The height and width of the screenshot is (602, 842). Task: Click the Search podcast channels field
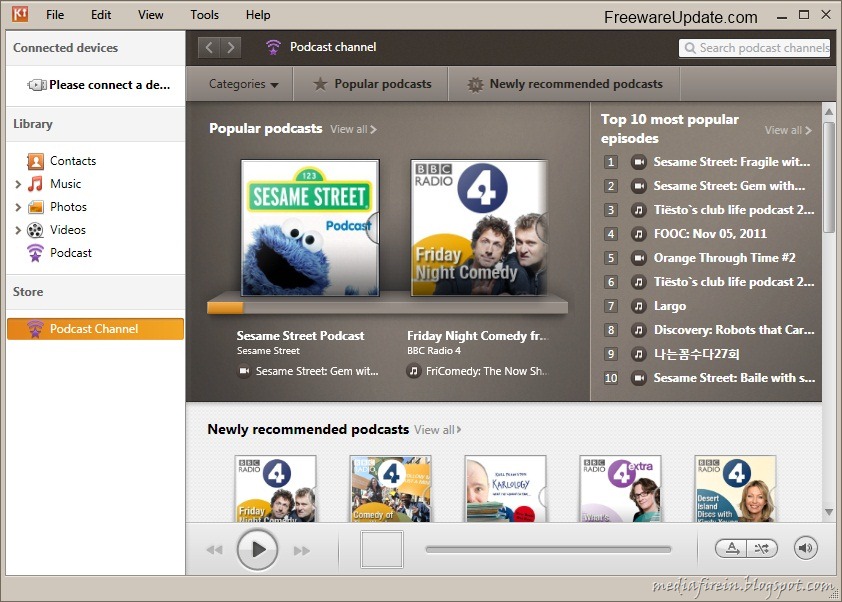pyautogui.click(x=755, y=47)
